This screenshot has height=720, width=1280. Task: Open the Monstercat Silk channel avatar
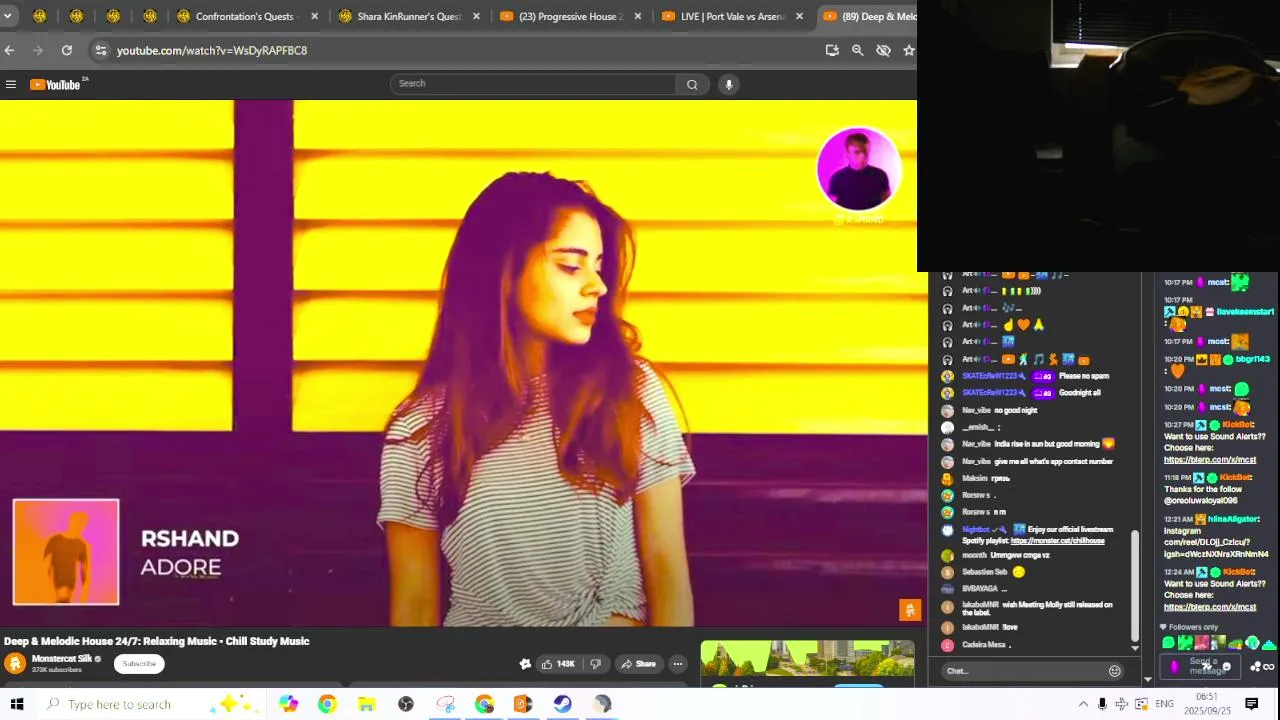point(15,663)
